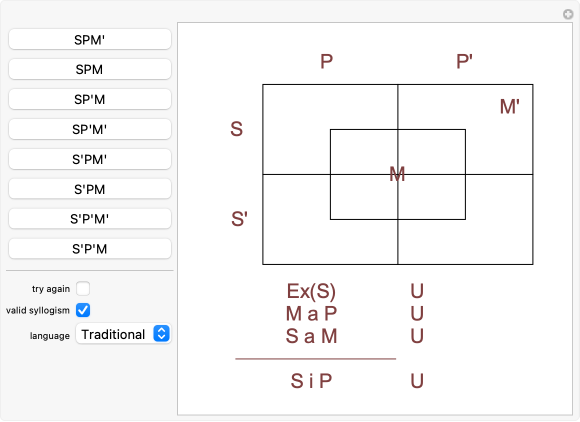Viewport: 580px width, 422px height.
Task: Enable the try again checkbox
Action: [83, 288]
